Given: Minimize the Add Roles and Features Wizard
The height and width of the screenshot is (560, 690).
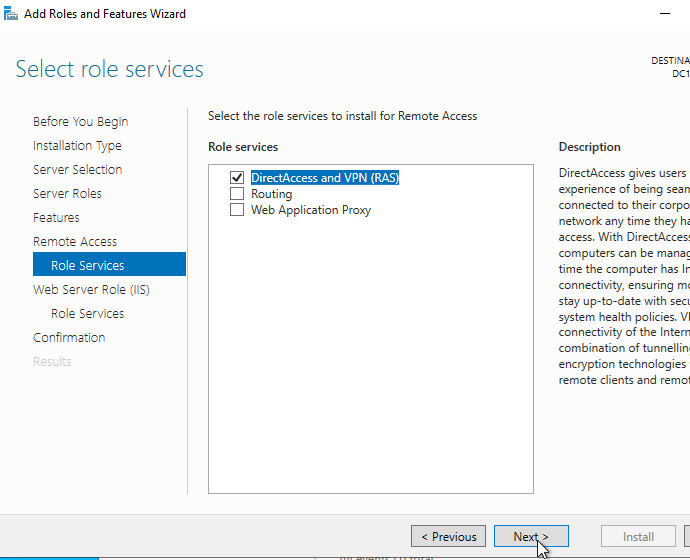Looking at the screenshot, I should (666, 14).
